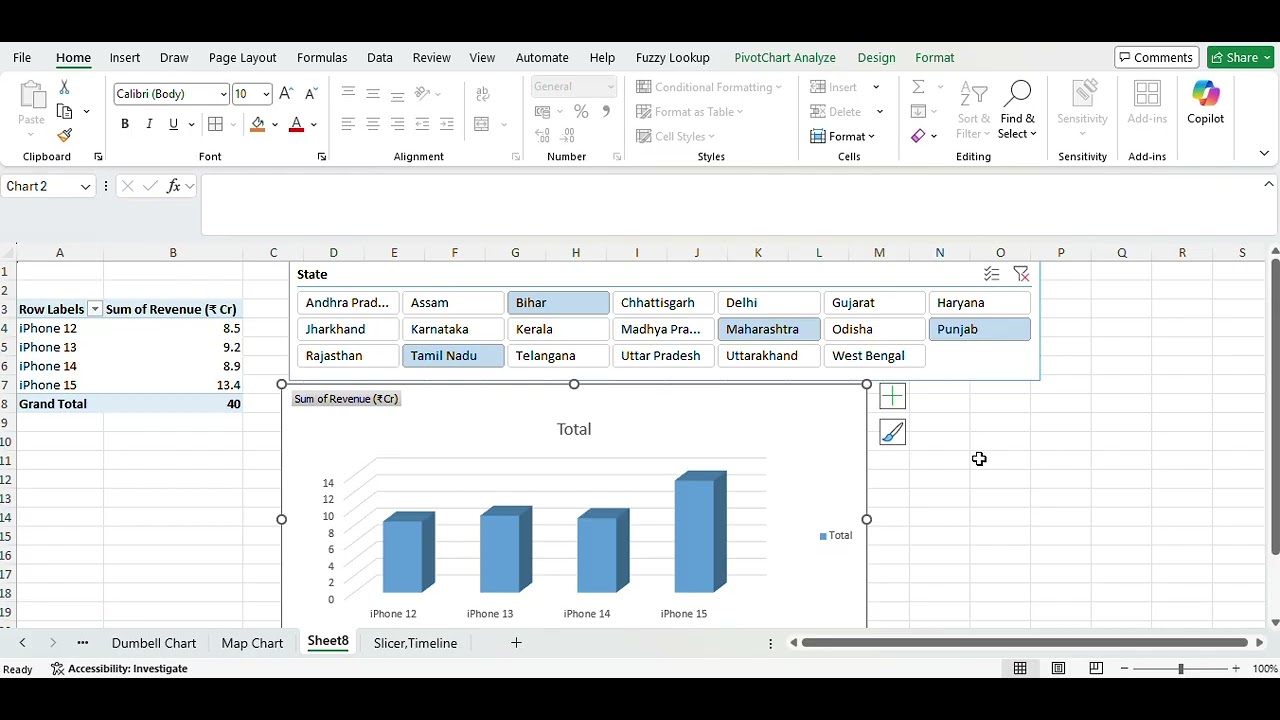This screenshot has width=1280, height=720.
Task: Click the zoom slider handle
Action: [x=1181, y=668]
